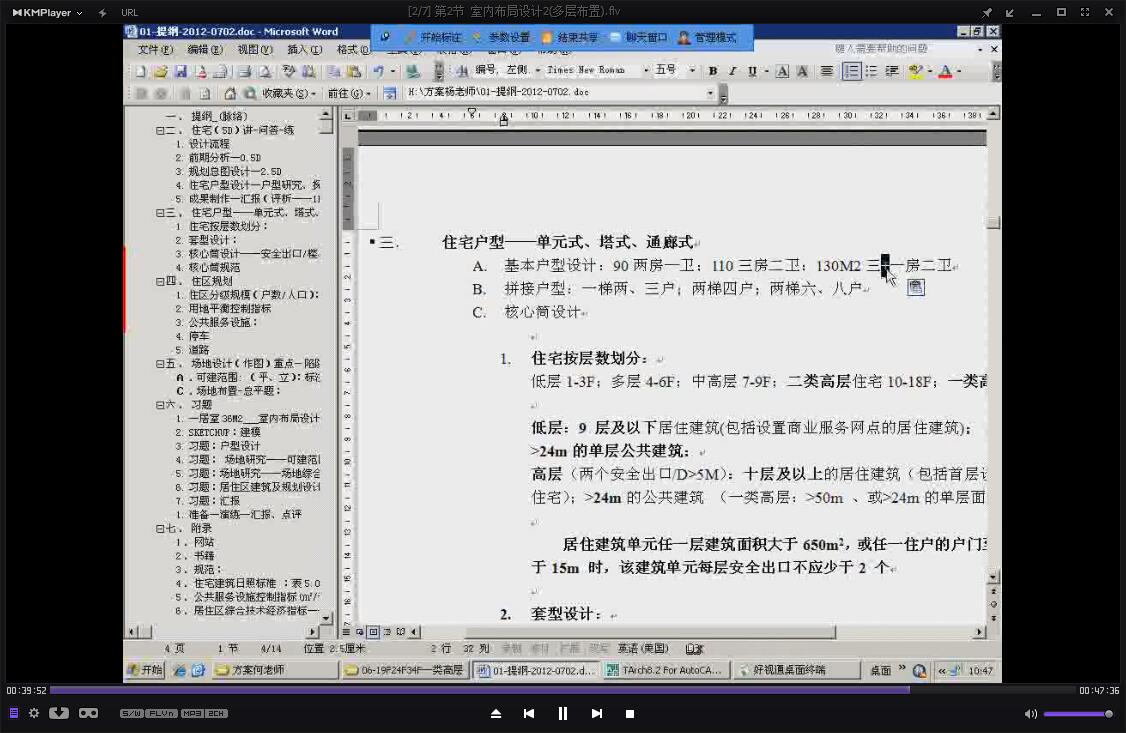This screenshot has height=733, width=1126.
Task: Open the 编辑 menu in Word
Action: click(x=205, y=50)
